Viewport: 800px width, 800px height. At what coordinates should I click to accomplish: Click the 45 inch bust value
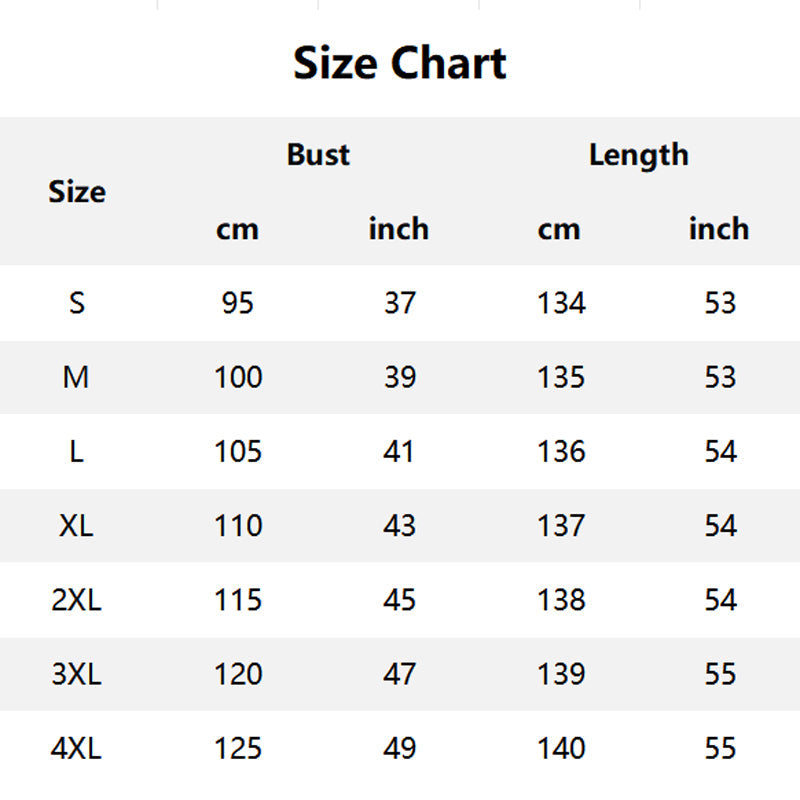tap(399, 599)
